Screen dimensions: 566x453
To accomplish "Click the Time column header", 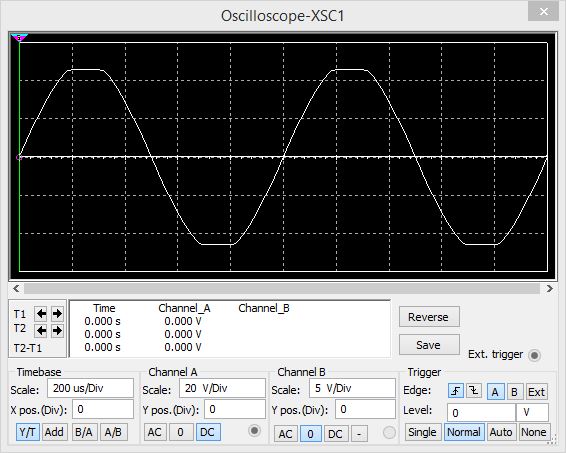I will pos(104,308).
